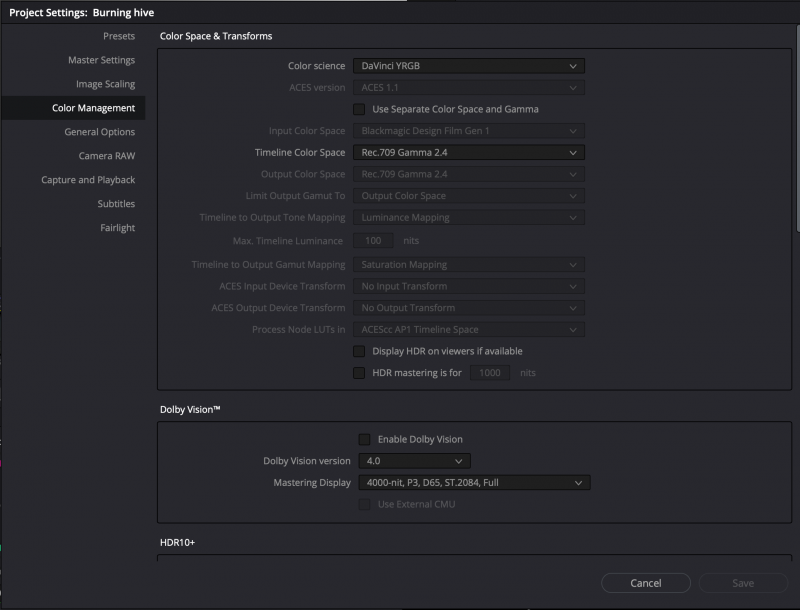Open Capture and Playback settings
This screenshot has width=800, height=610.
(x=88, y=180)
